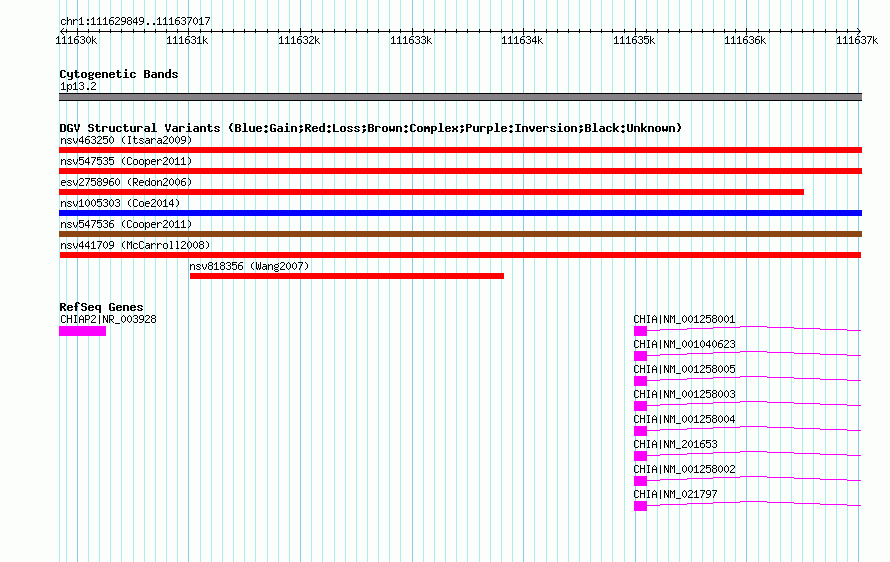The image size is (890, 562).
Task: Click the nsv818356 (Wang2007) label
Action: click(249, 266)
